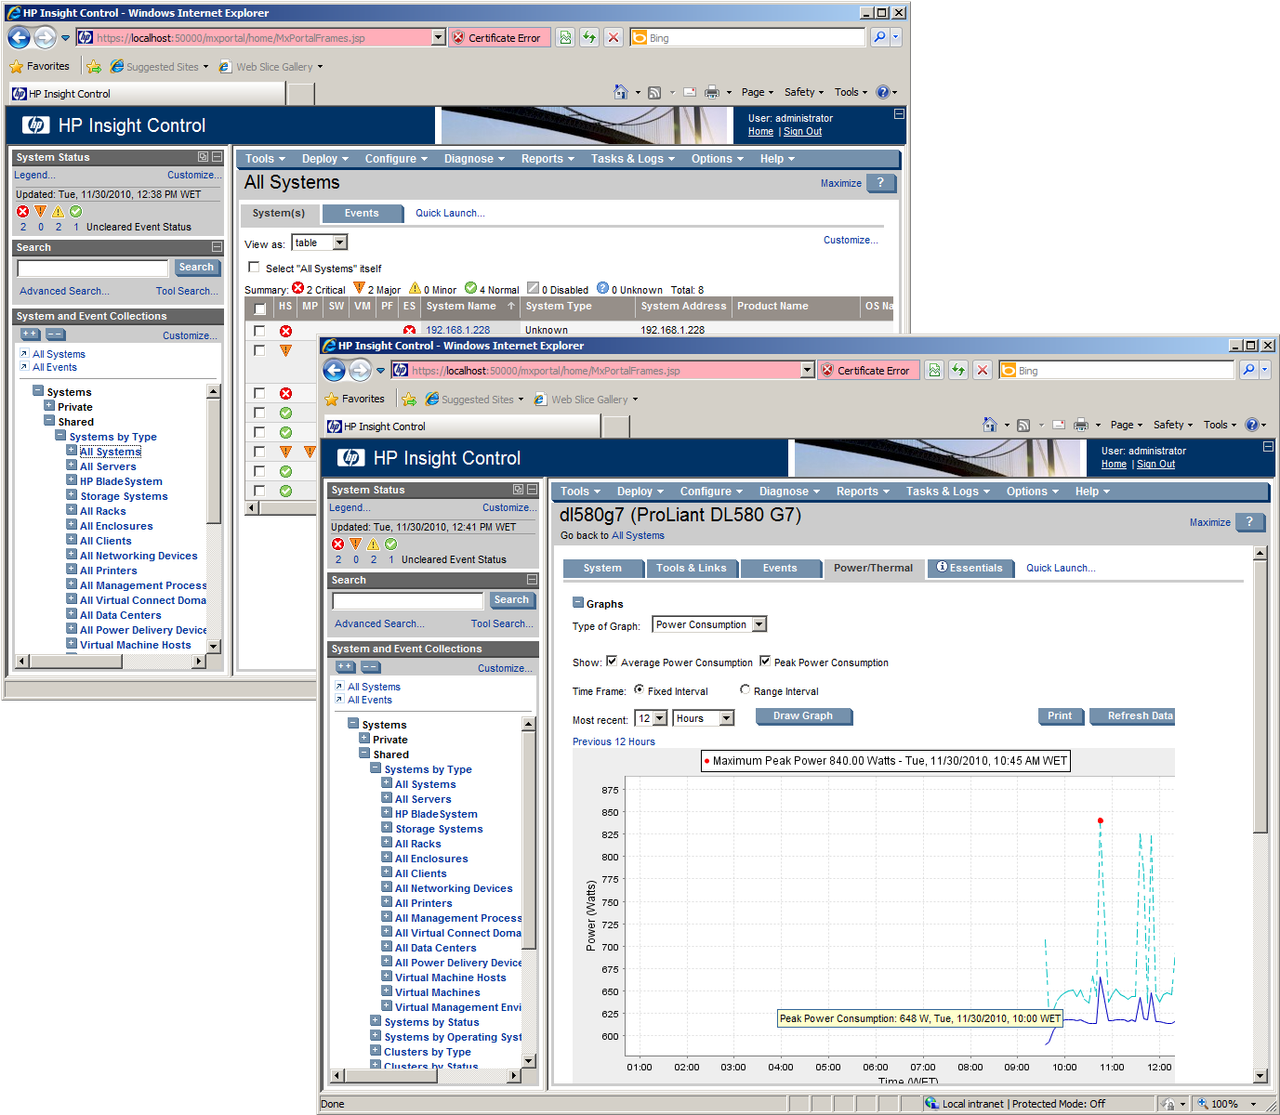Screen dimensions: 1280x1115
Task: Click the Home icon in front window's command bar
Action: (989, 425)
